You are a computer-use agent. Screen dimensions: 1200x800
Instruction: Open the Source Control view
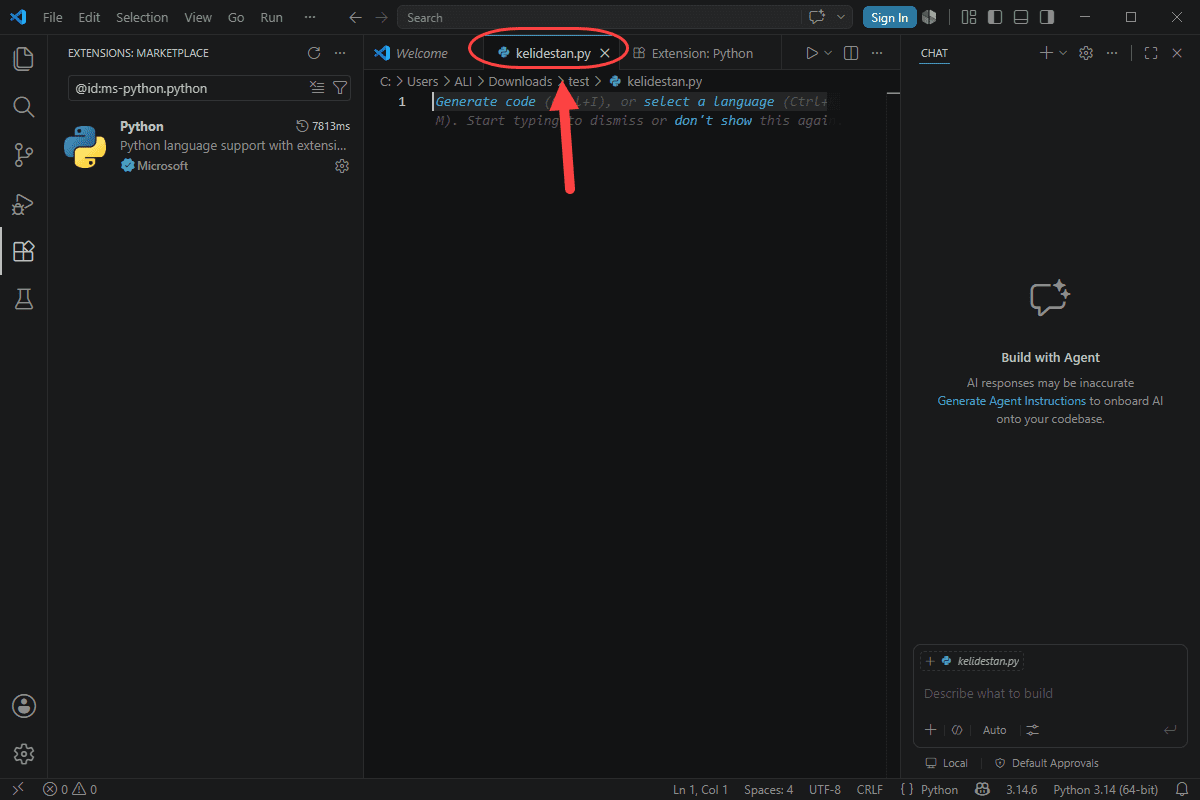pyautogui.click(x=23, y=154)
